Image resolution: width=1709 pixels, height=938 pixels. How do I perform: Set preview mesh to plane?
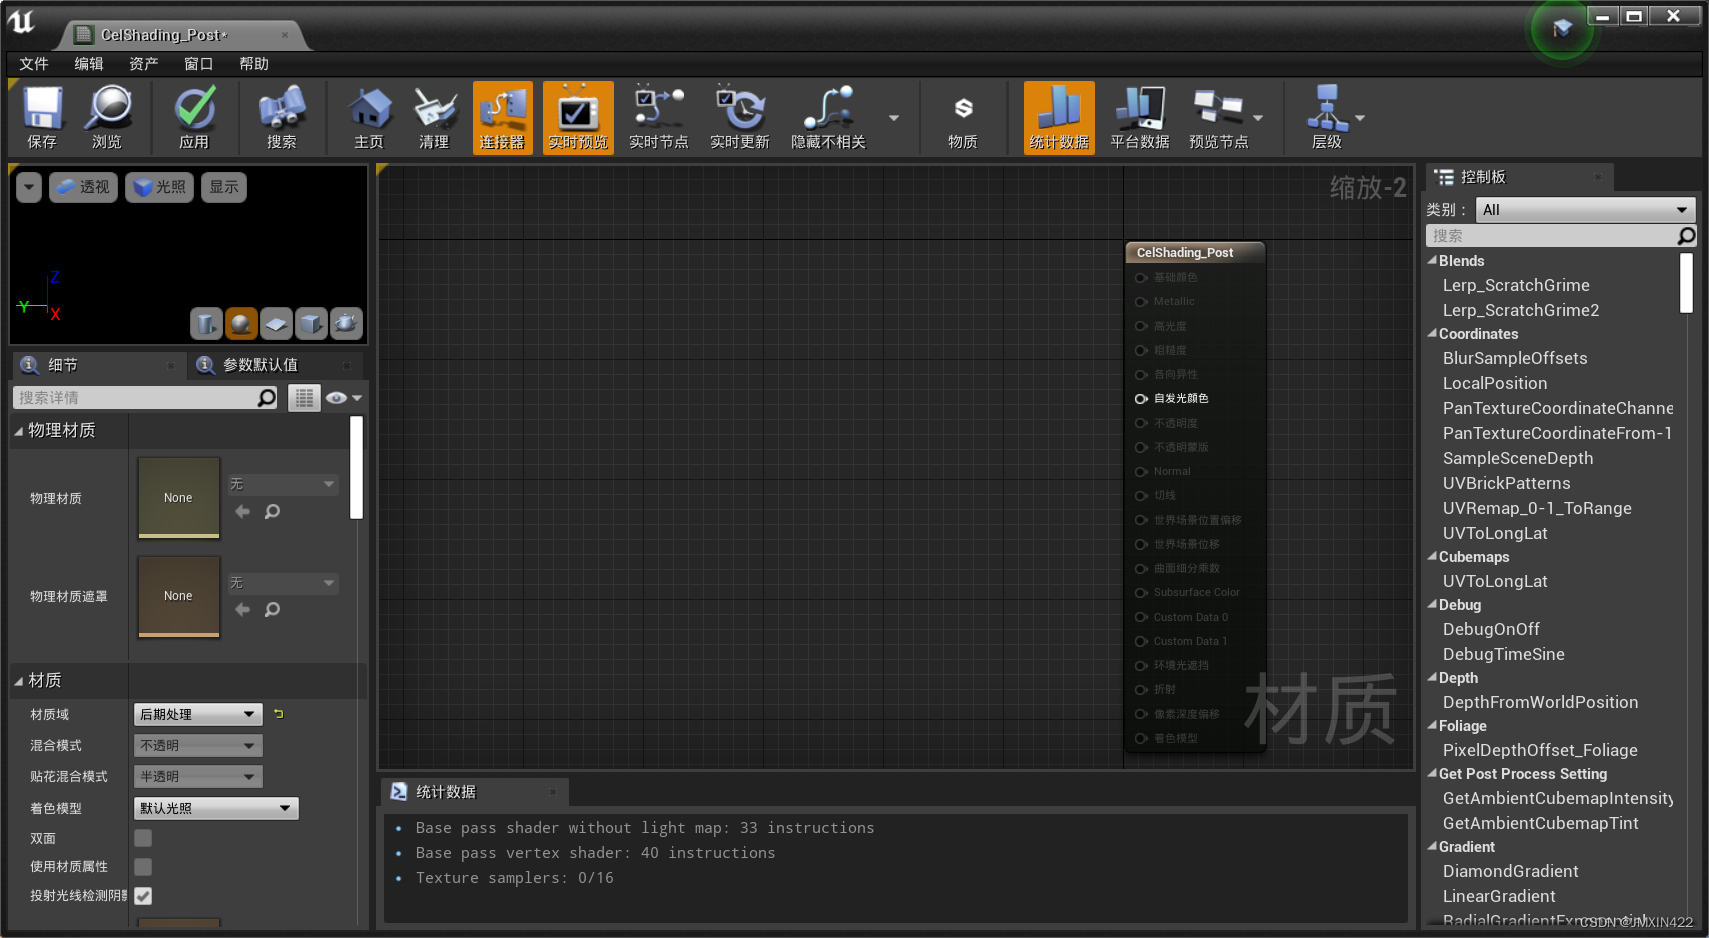(x=276, y=323)
